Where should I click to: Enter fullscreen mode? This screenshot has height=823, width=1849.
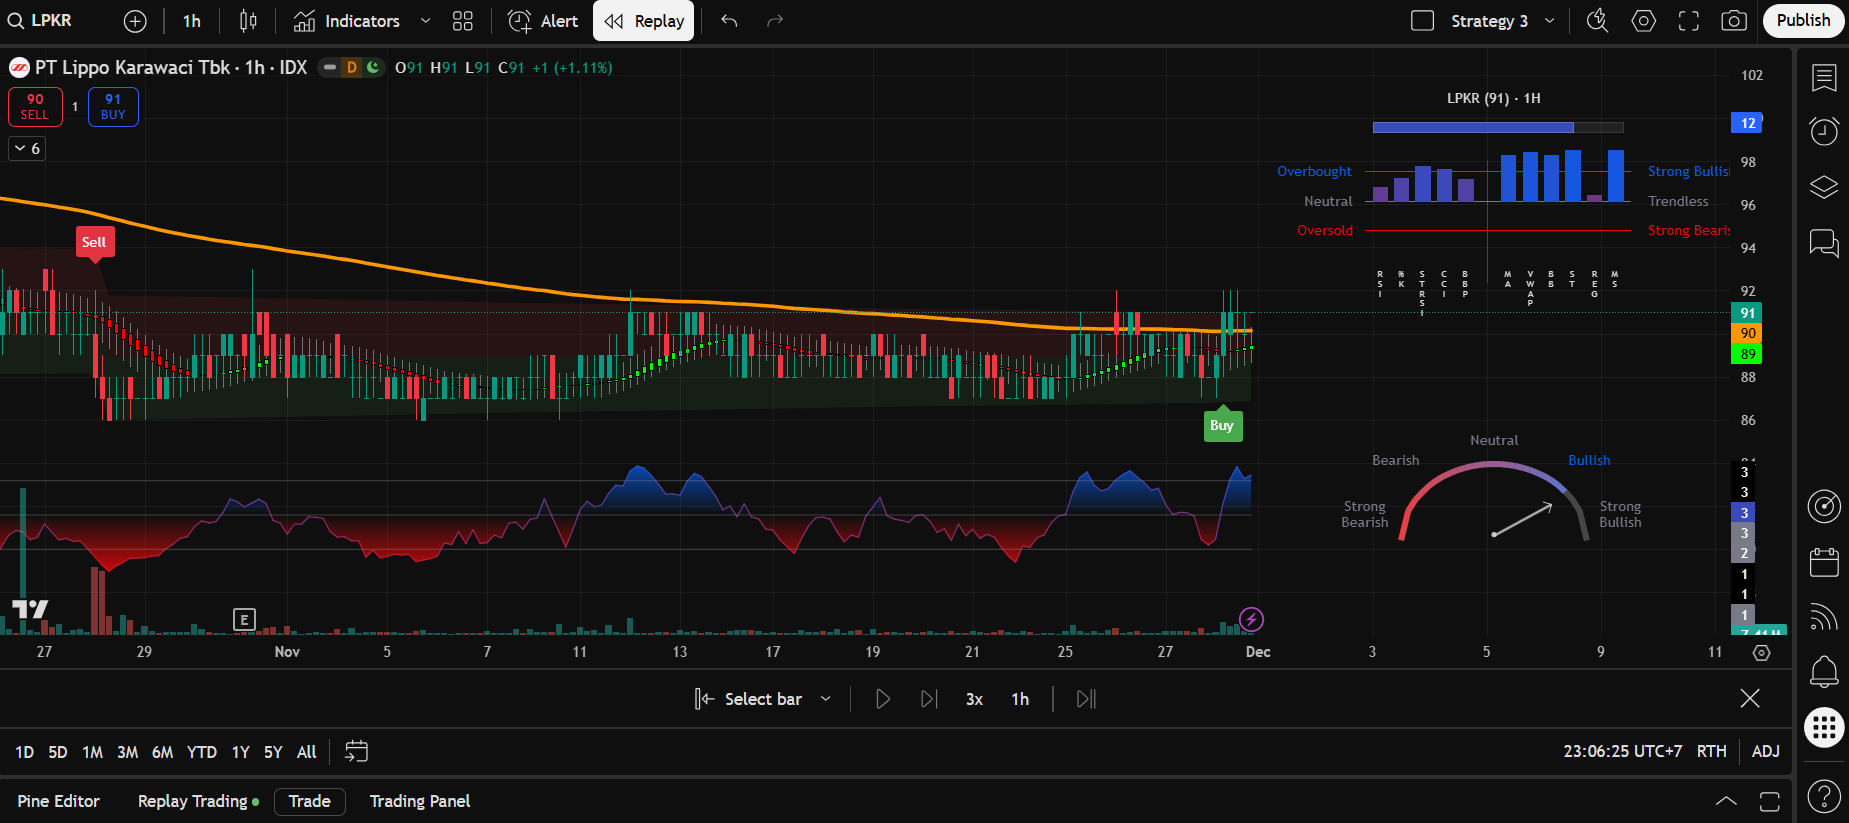(1689, 21)
